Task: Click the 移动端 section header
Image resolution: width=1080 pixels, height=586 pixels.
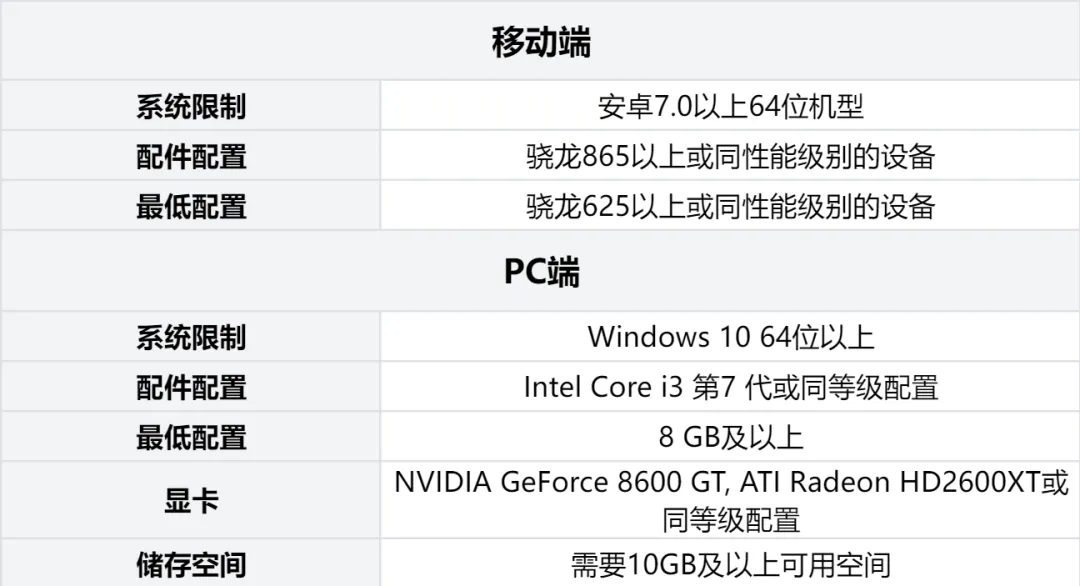Action: [x=540, y=43]
